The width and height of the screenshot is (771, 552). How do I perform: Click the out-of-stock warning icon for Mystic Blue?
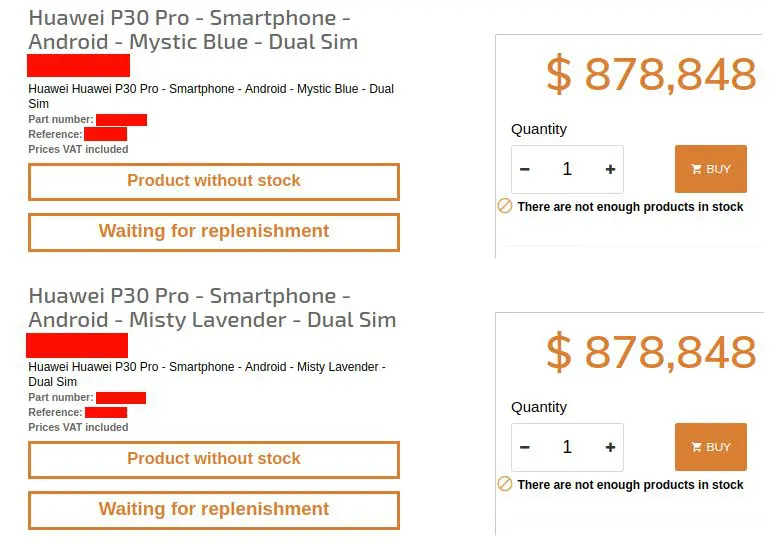pos(505,206)
